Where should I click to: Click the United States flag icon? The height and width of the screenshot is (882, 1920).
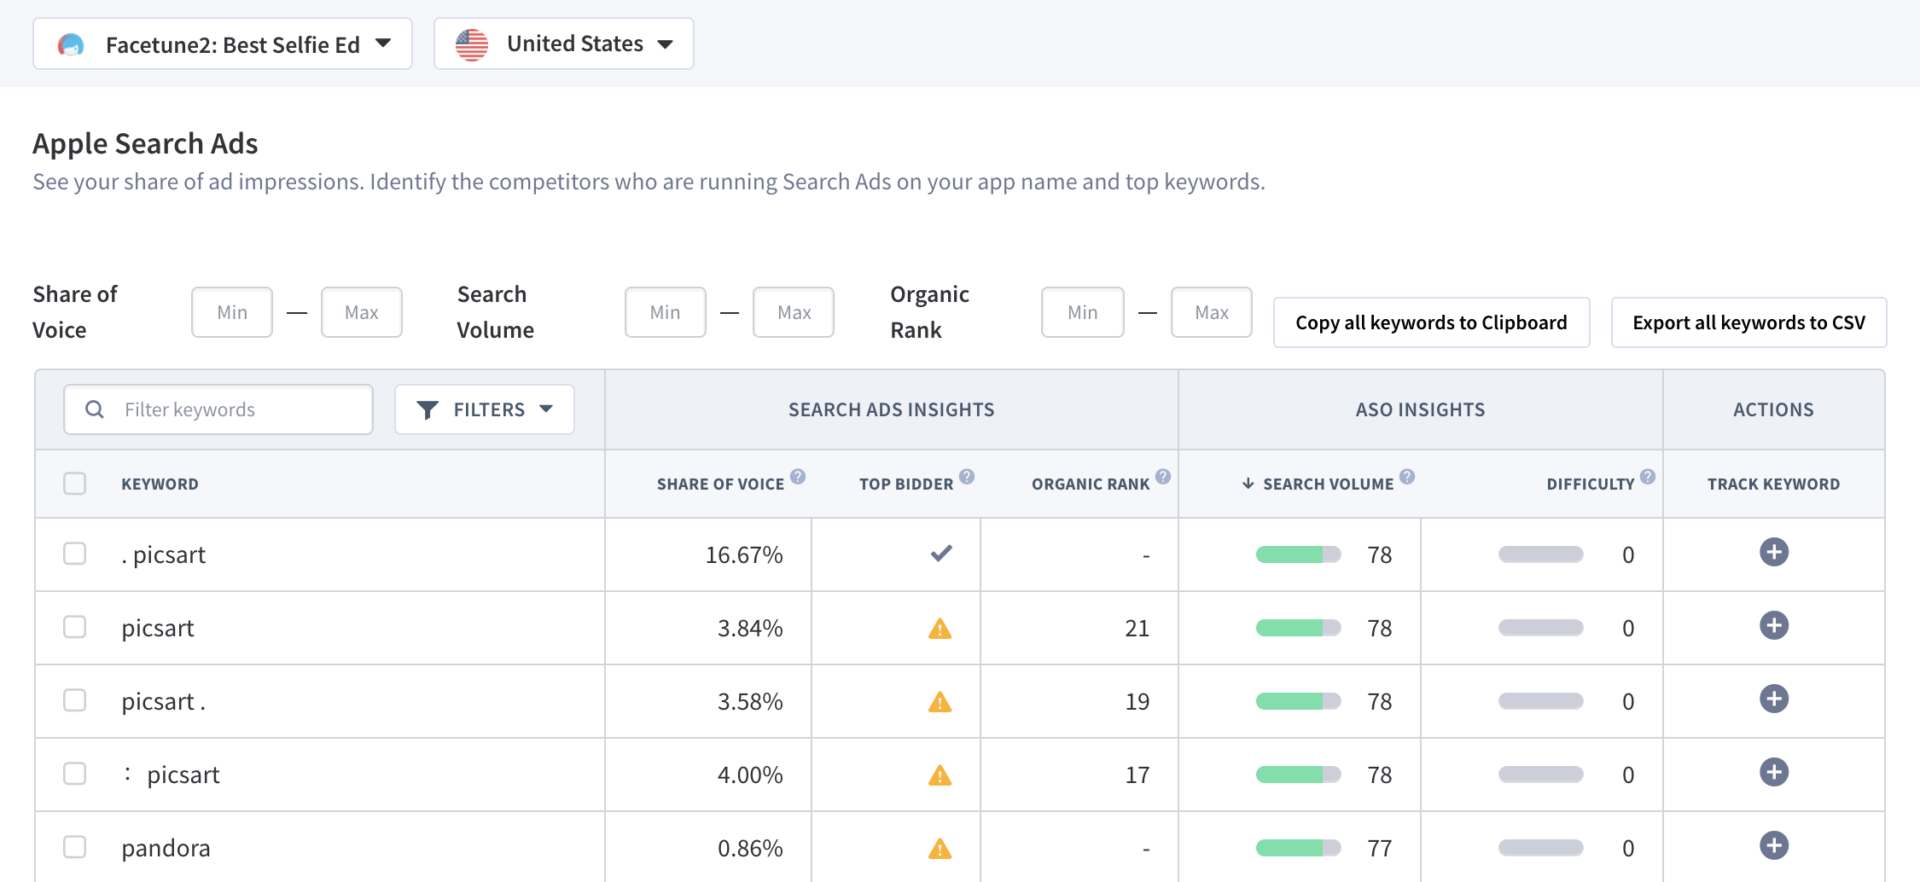tap(472, 44)
